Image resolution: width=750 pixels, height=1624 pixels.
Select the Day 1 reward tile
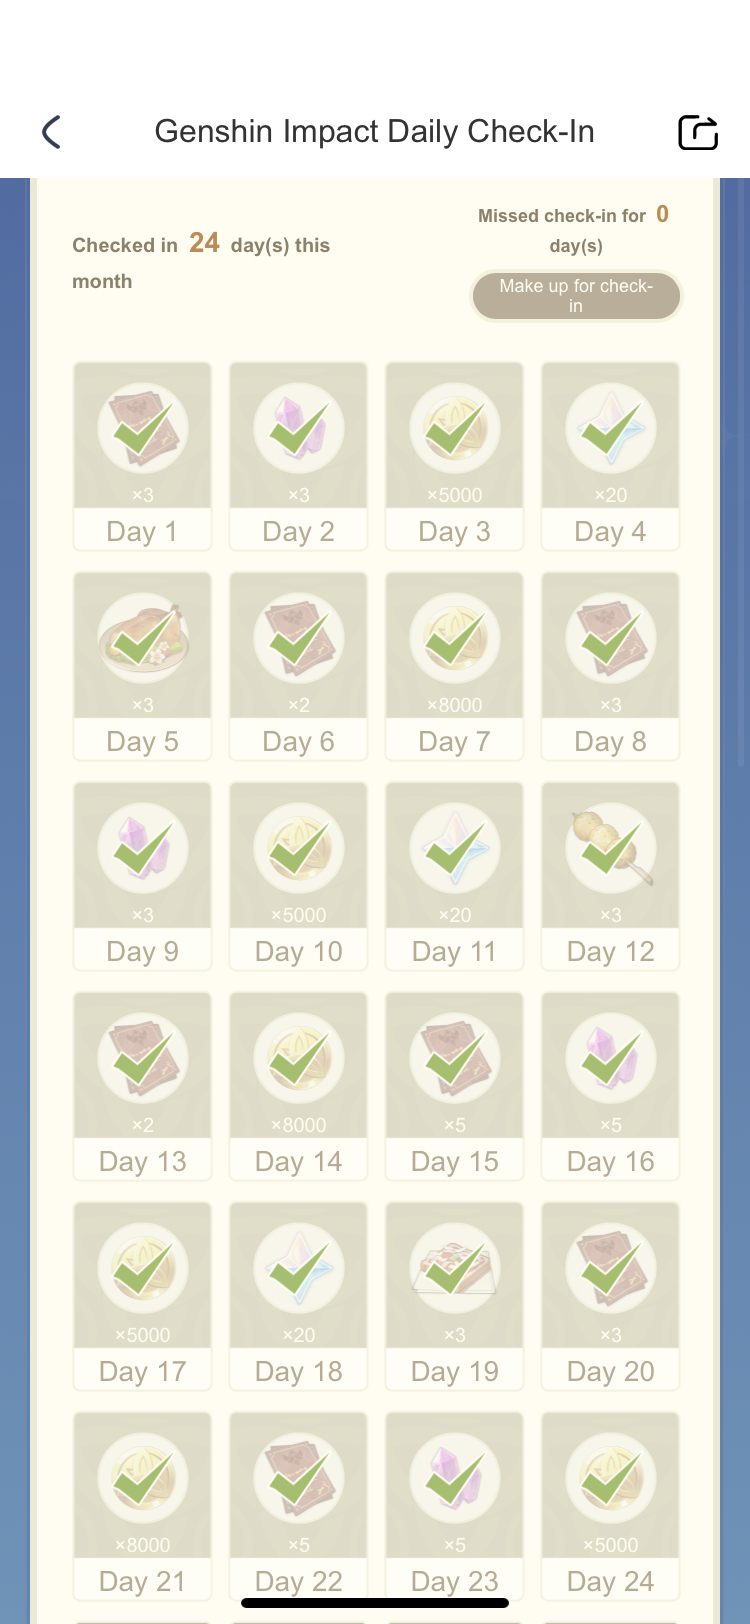(x=142, y=456)
